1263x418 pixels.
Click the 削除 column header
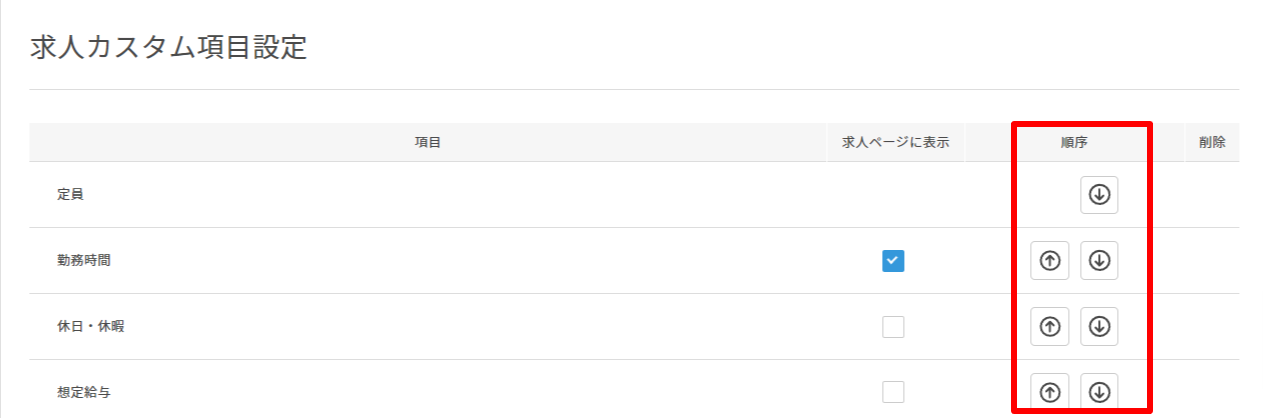tap(1212, 143)
